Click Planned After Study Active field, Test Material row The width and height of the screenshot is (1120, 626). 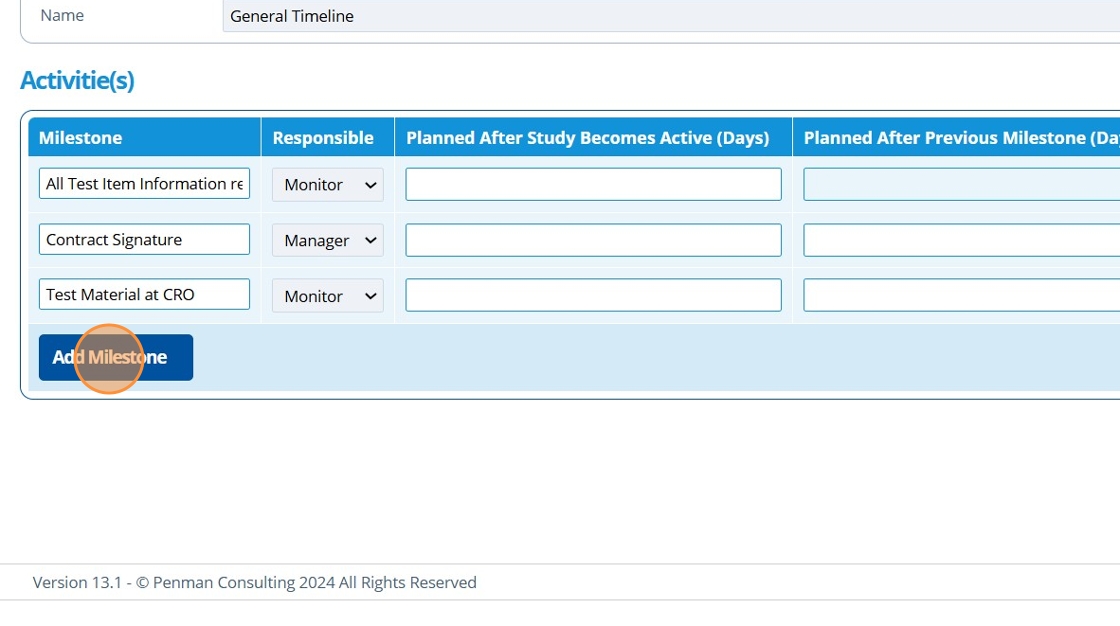(593, 295)
